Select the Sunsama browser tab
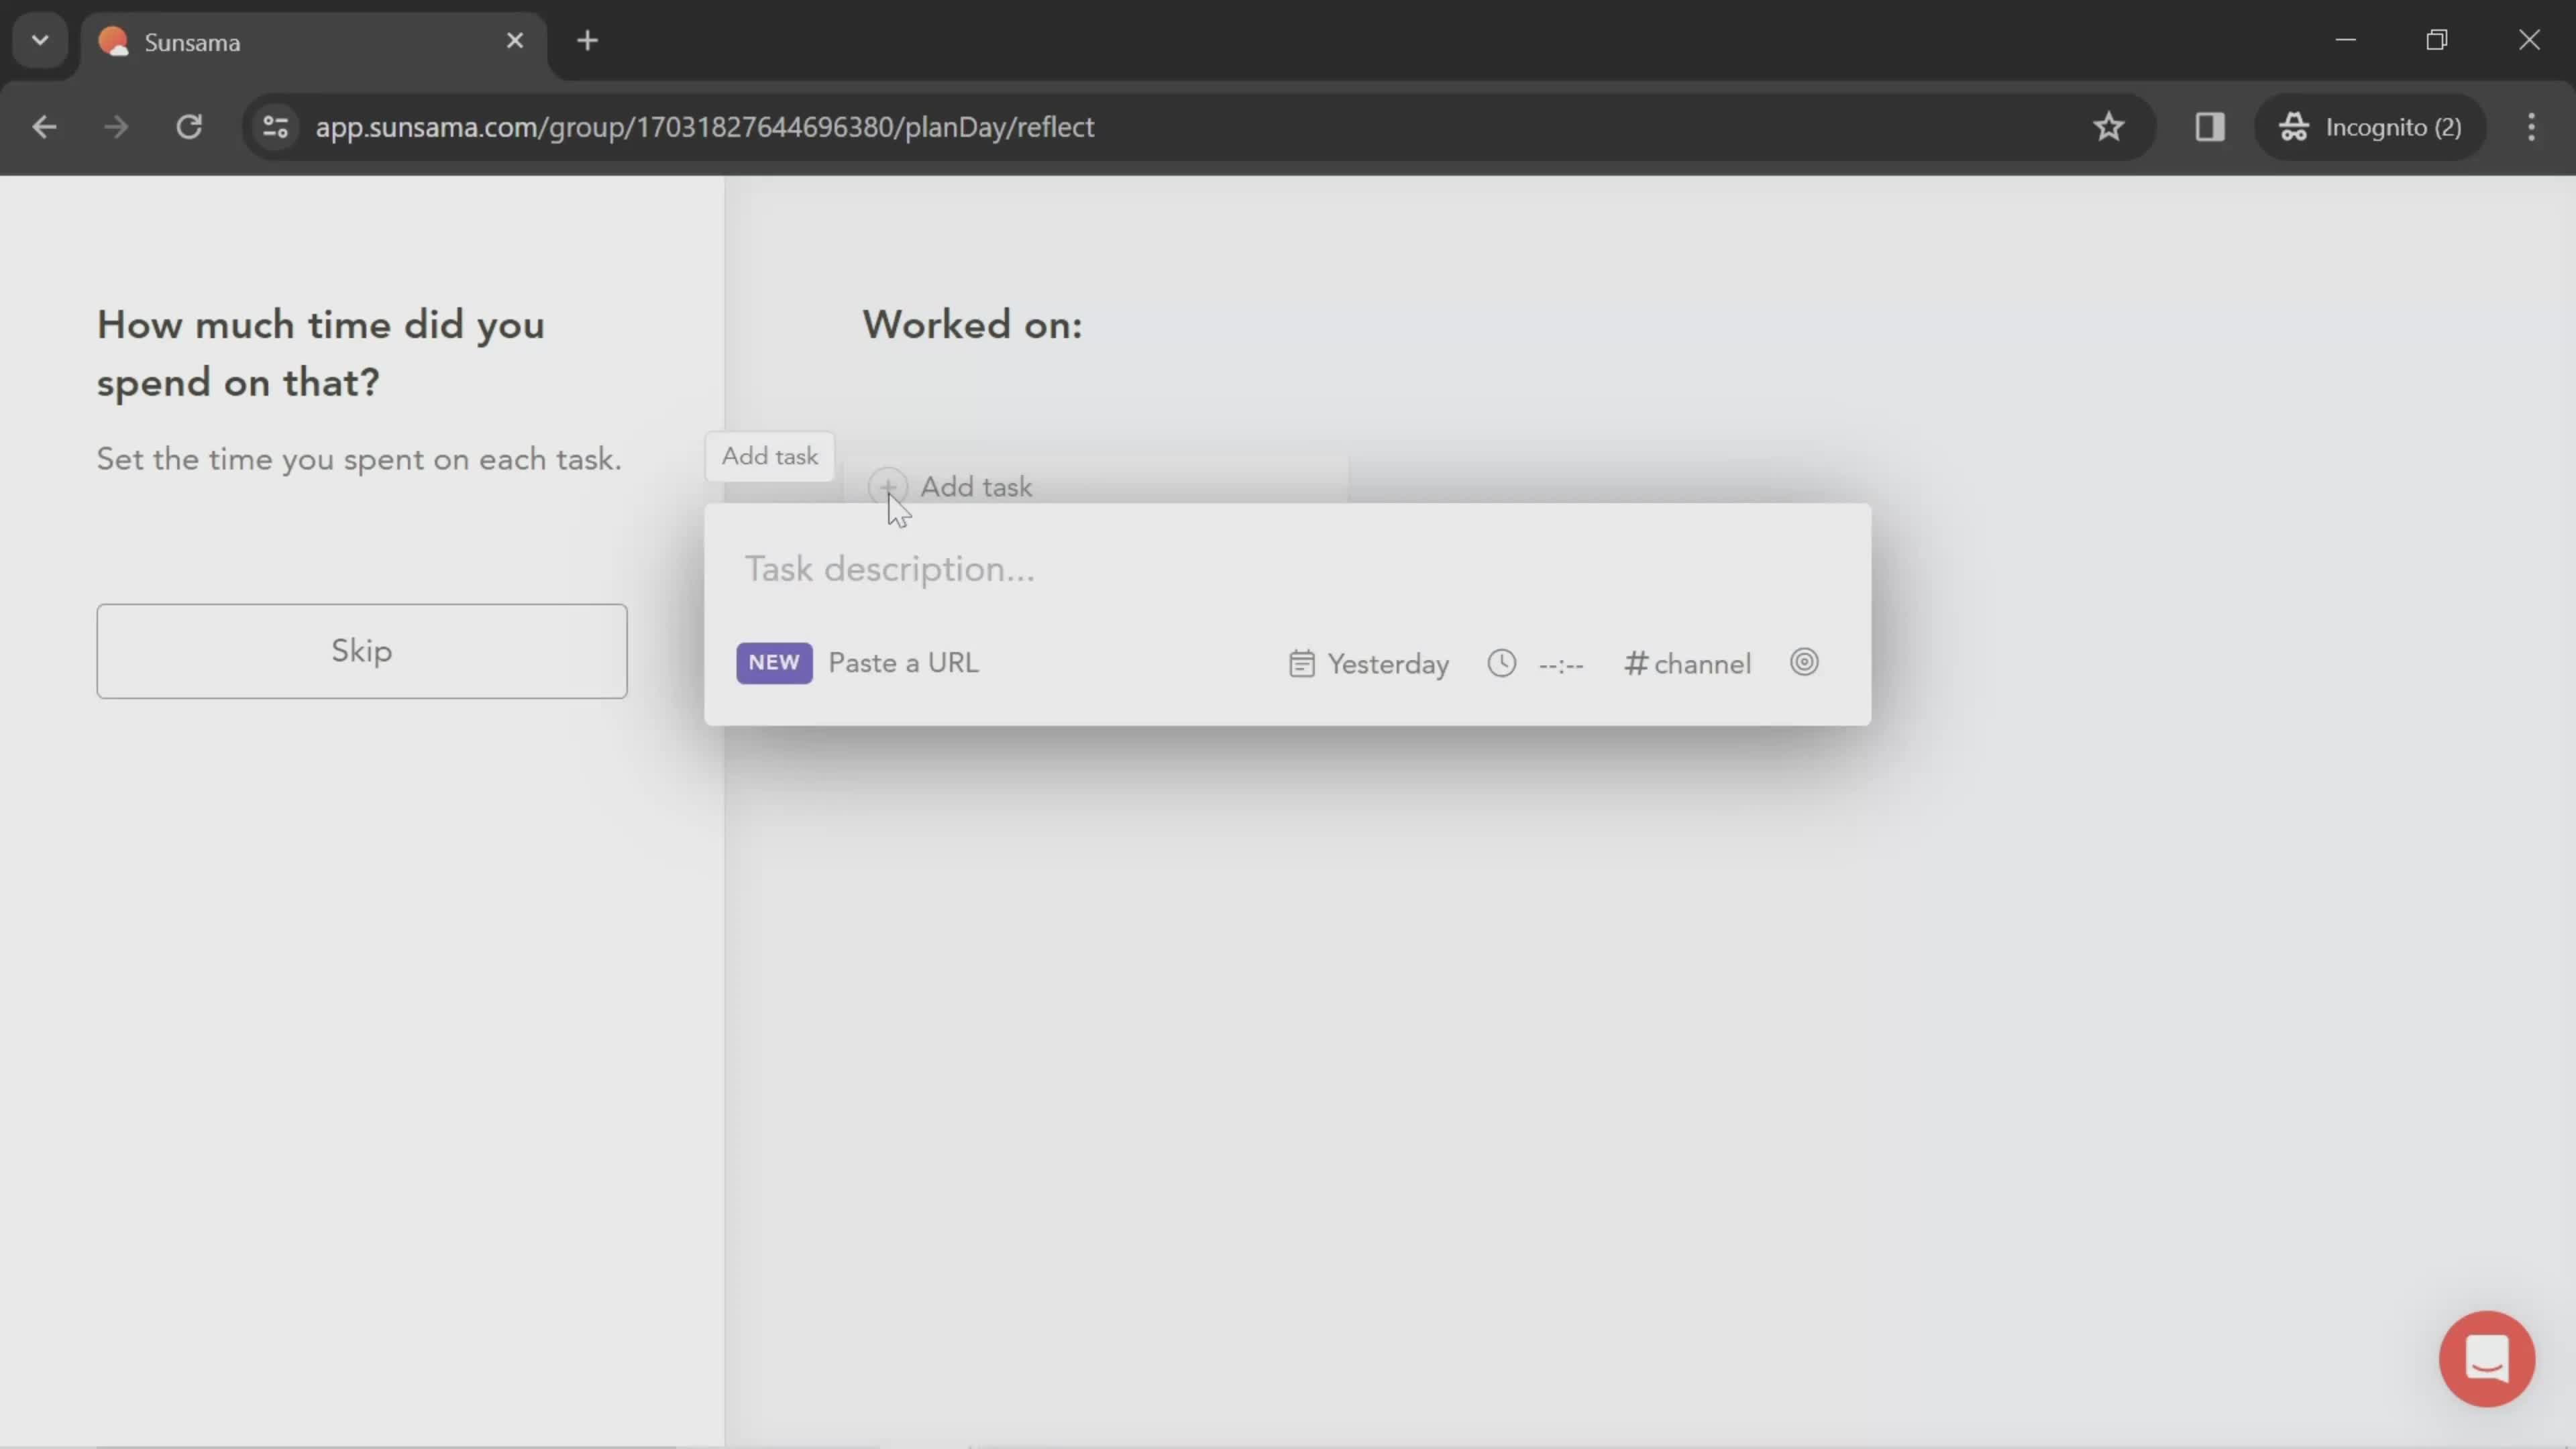 pos(312,42)
